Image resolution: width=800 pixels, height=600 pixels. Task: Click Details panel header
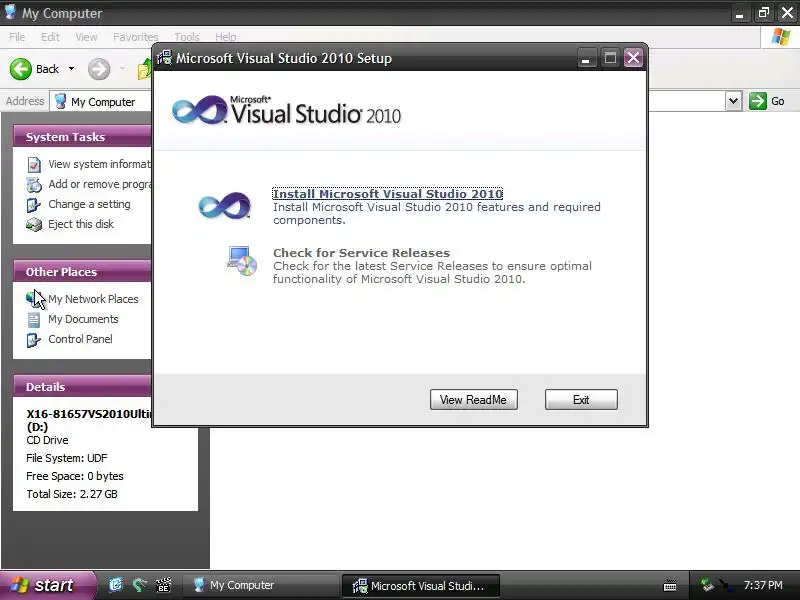click(83, 387)
